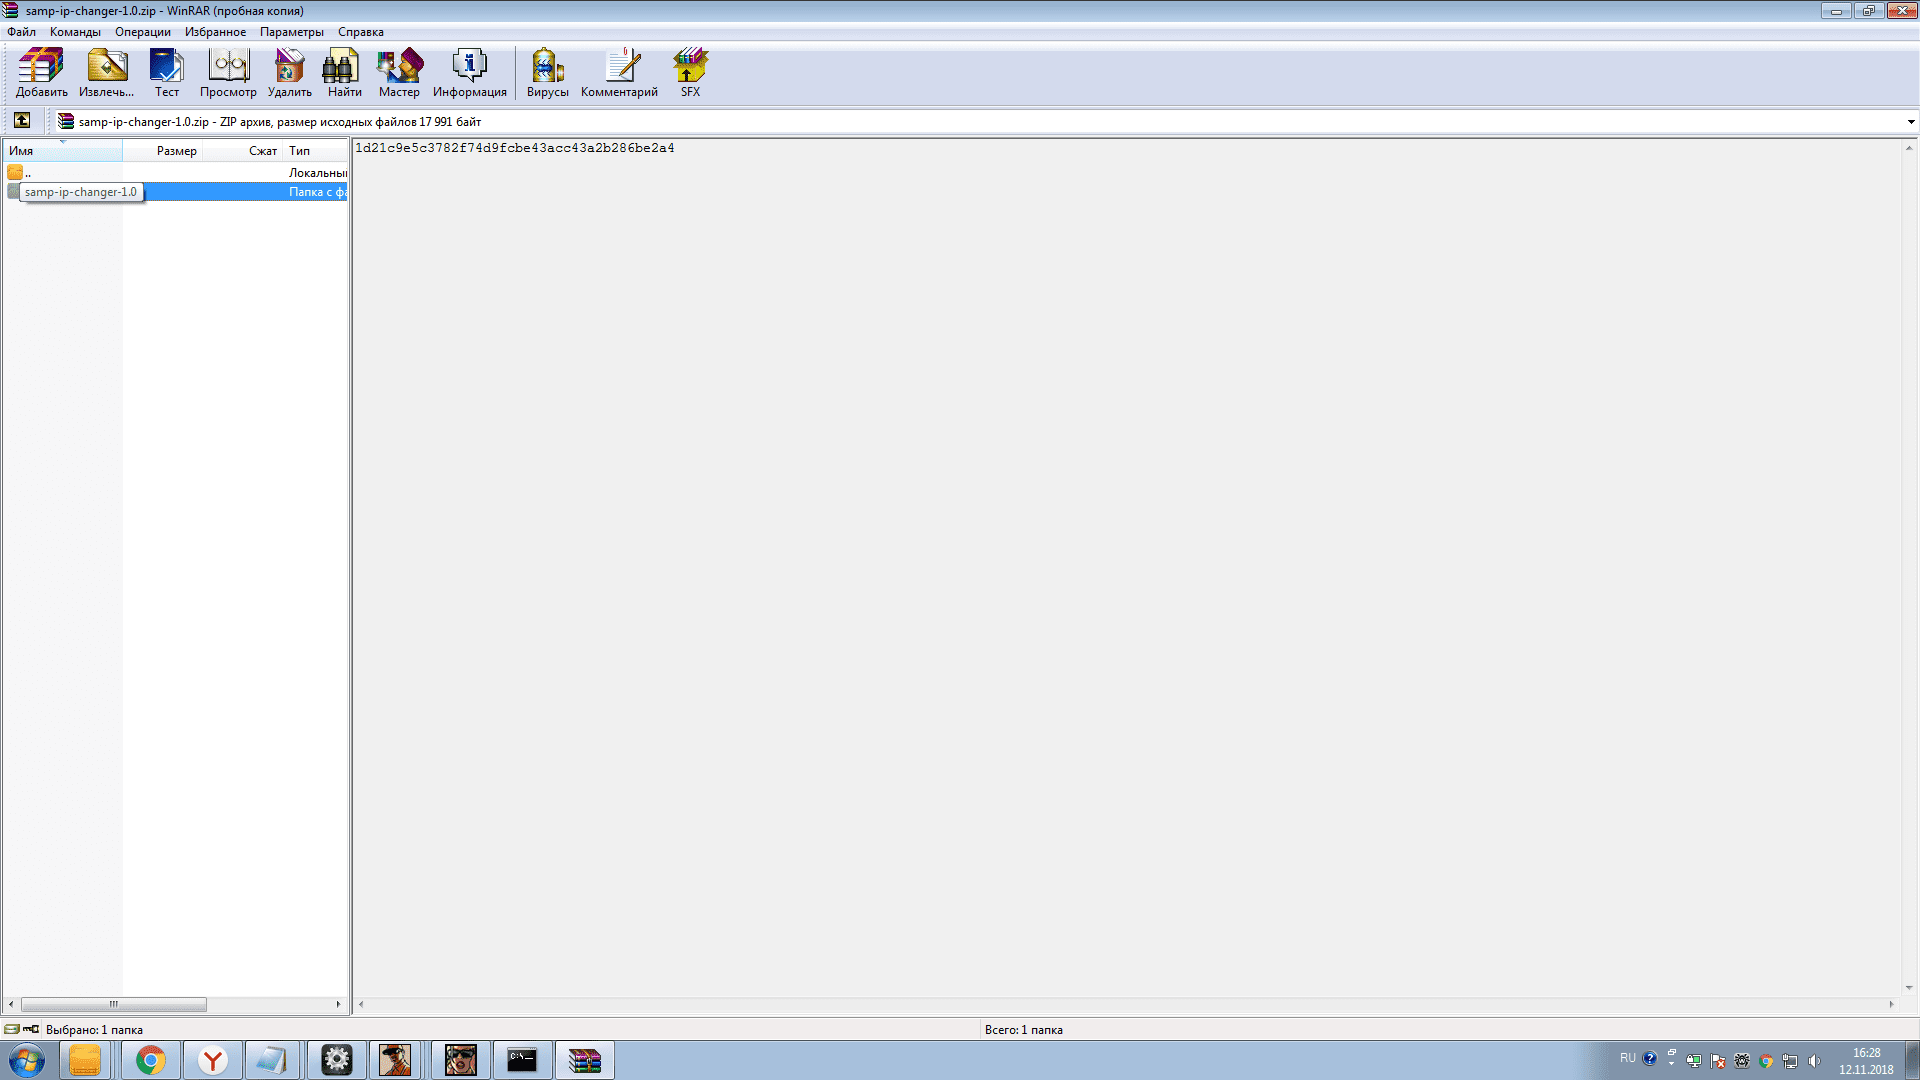Sort files by Размер column header
The height and width of the screenshot is (1080, 1920).
click(x=176, y=151)
